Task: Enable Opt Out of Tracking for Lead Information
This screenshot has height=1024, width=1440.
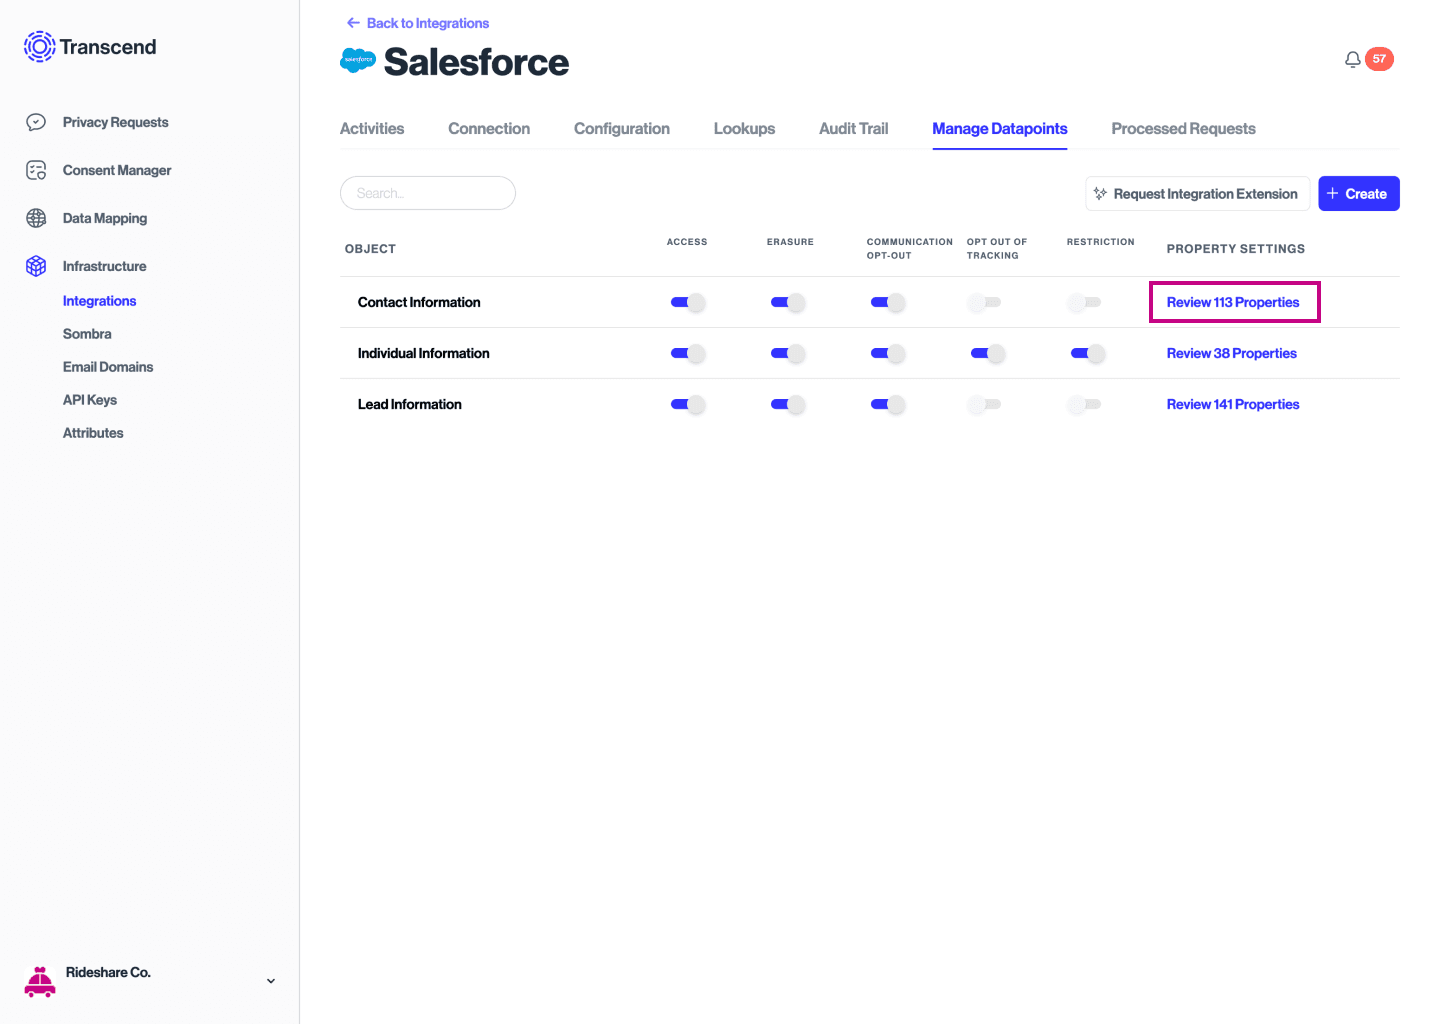Action: click(x=984, y=404)
